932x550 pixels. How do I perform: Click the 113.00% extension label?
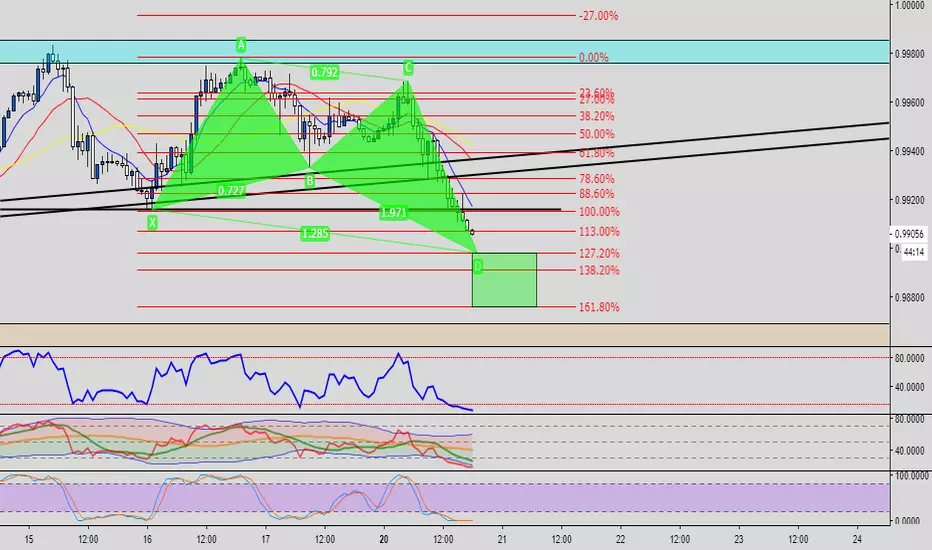599,232
